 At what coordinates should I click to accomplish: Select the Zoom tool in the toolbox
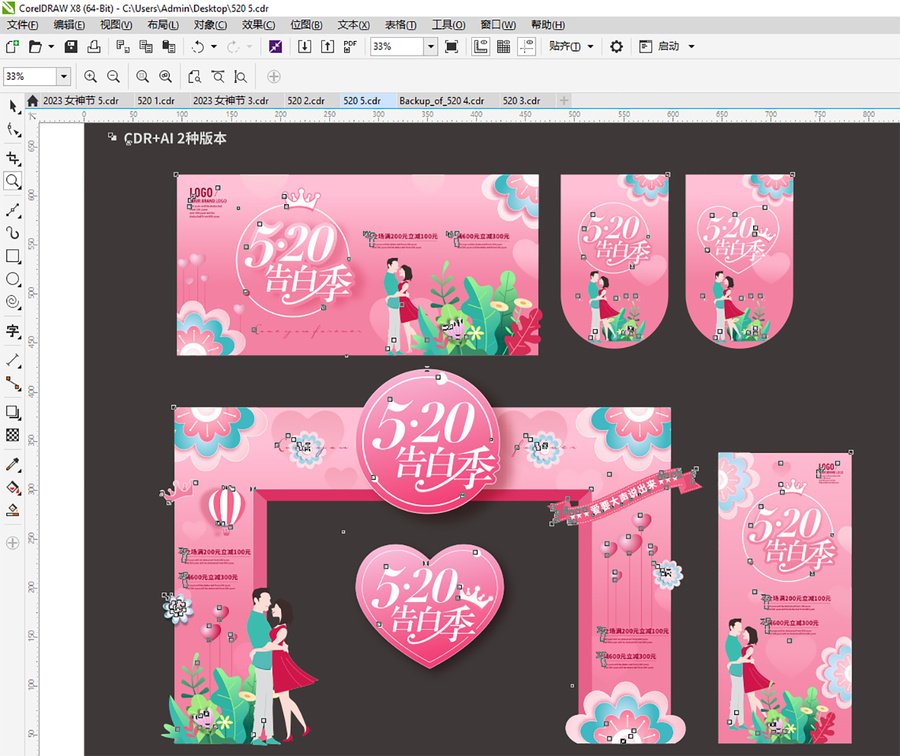pos(13,181)
